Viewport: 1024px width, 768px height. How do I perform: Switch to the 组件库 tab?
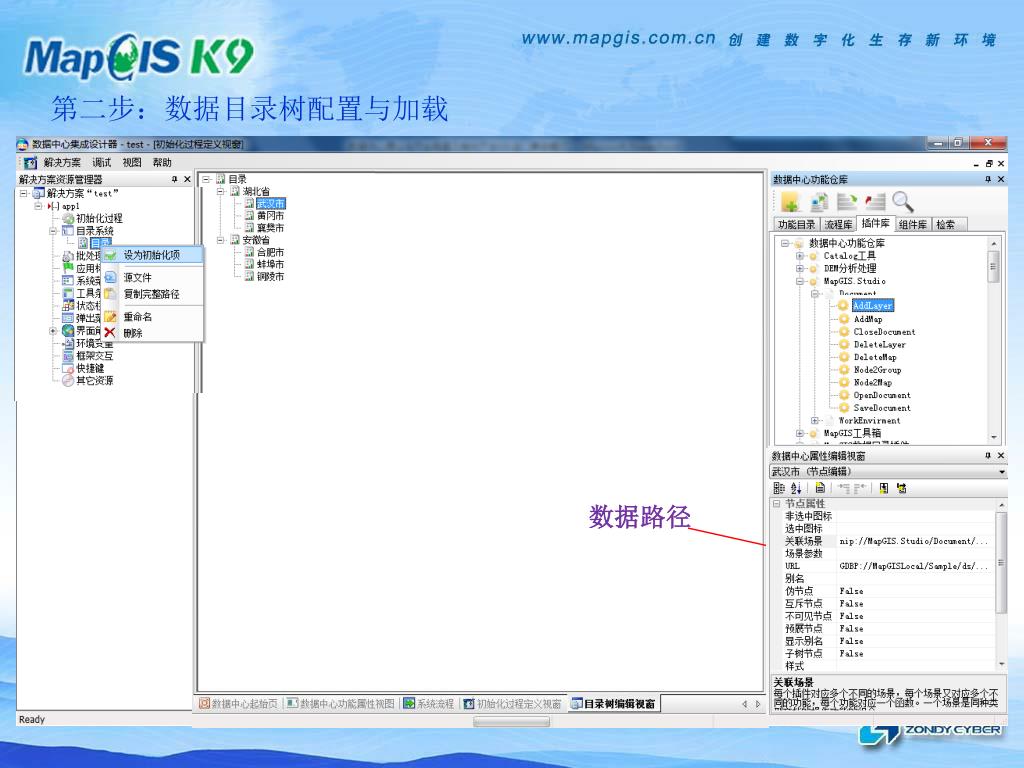(912, 224)
